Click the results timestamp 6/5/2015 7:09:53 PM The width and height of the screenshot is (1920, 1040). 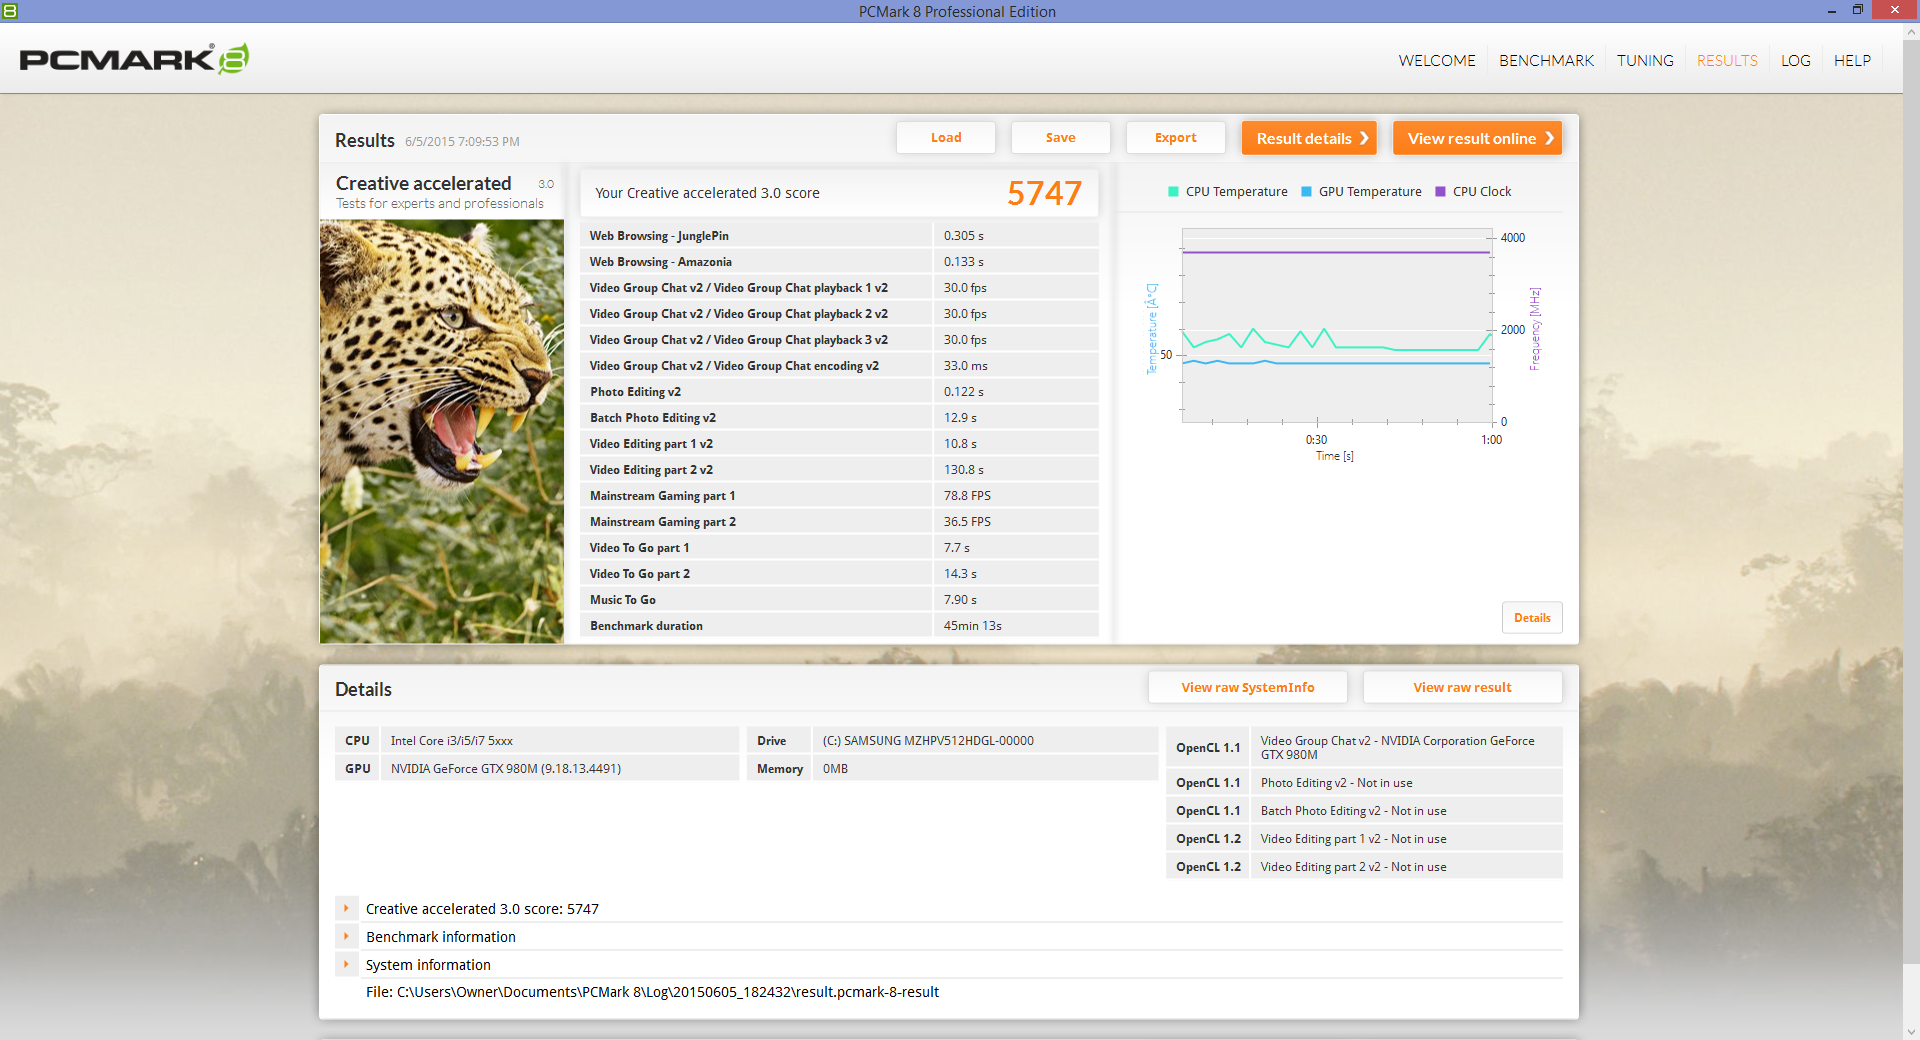(x=462, y=142)
